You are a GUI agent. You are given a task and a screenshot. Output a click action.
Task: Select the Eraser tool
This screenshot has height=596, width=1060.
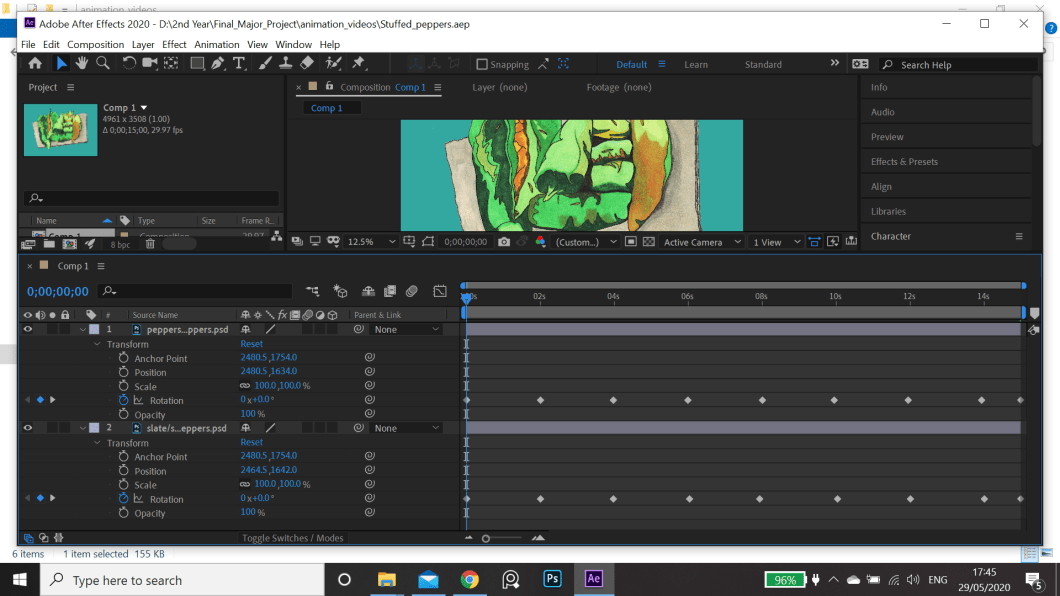(307, 64)
